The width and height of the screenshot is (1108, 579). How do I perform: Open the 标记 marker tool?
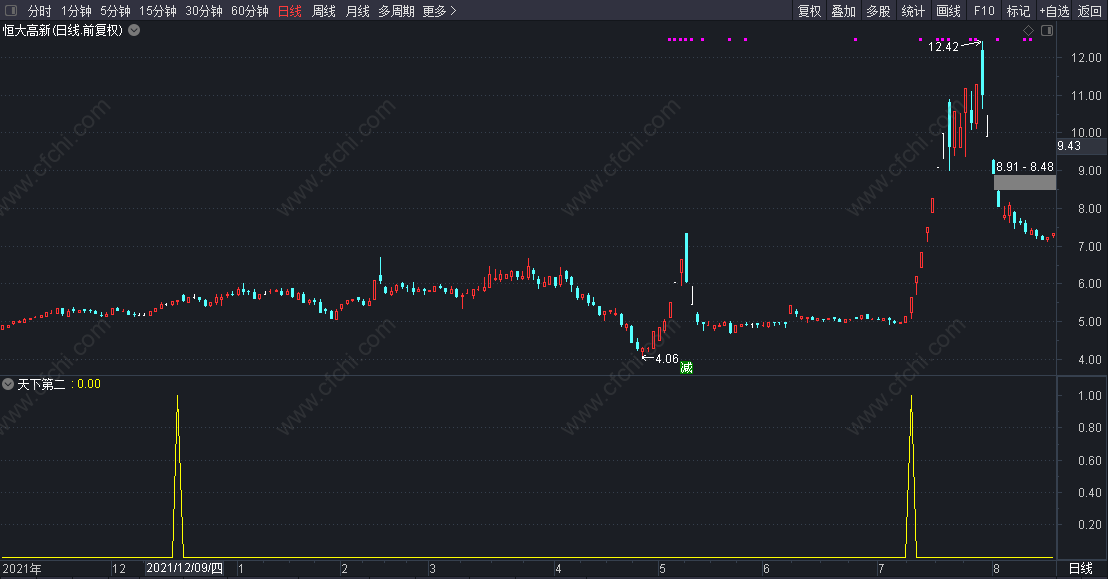click(x=1018, y=11)
